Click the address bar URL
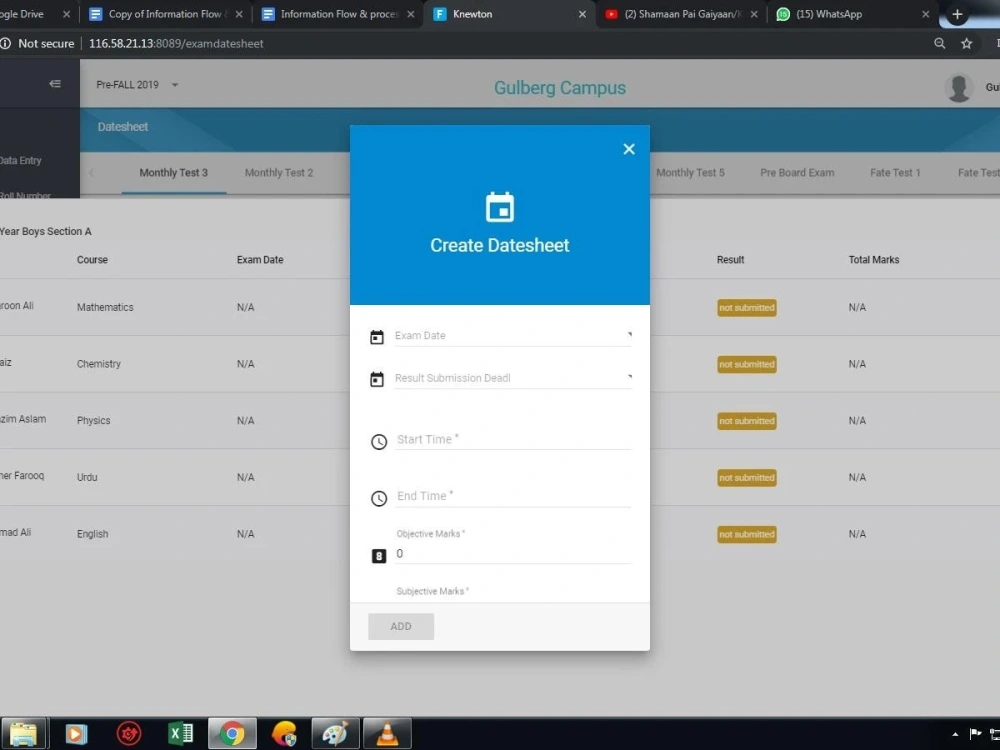Screen dimensions: 1000x750 (x=176, y=43)
